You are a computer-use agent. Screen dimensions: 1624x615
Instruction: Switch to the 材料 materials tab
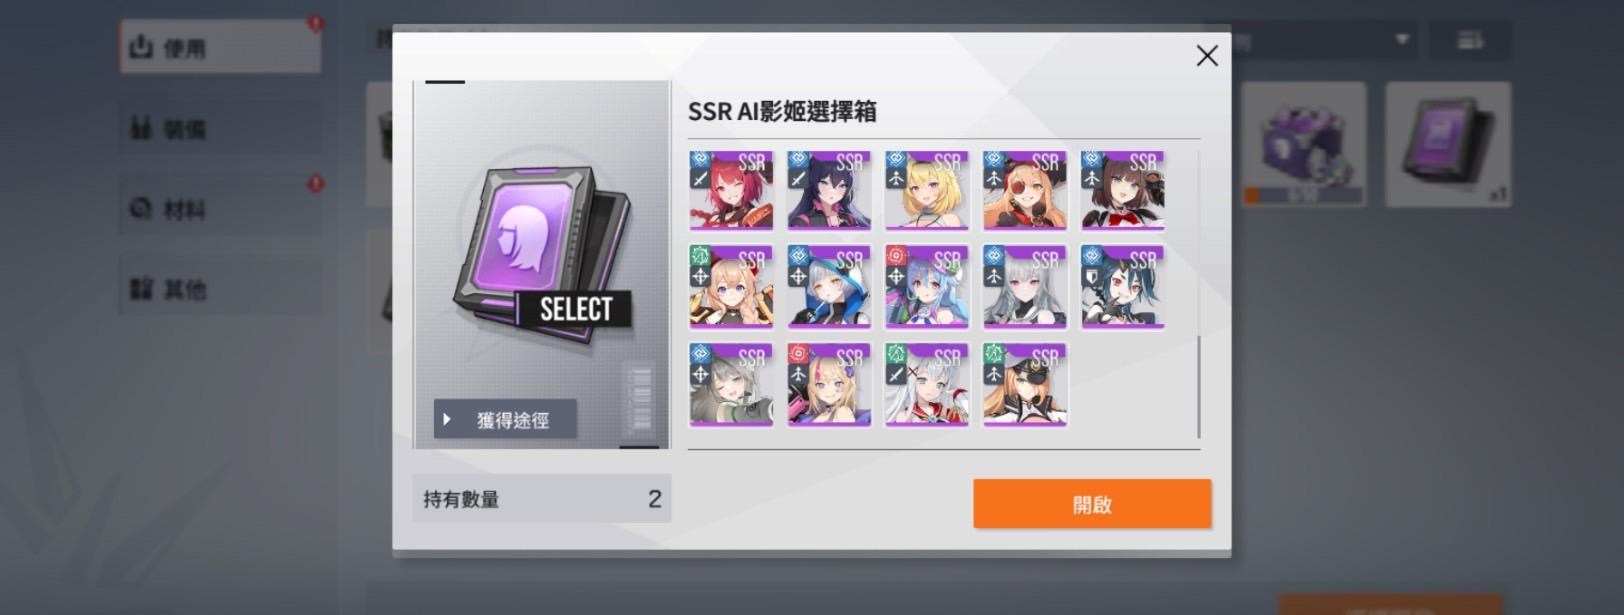[220, 209]
